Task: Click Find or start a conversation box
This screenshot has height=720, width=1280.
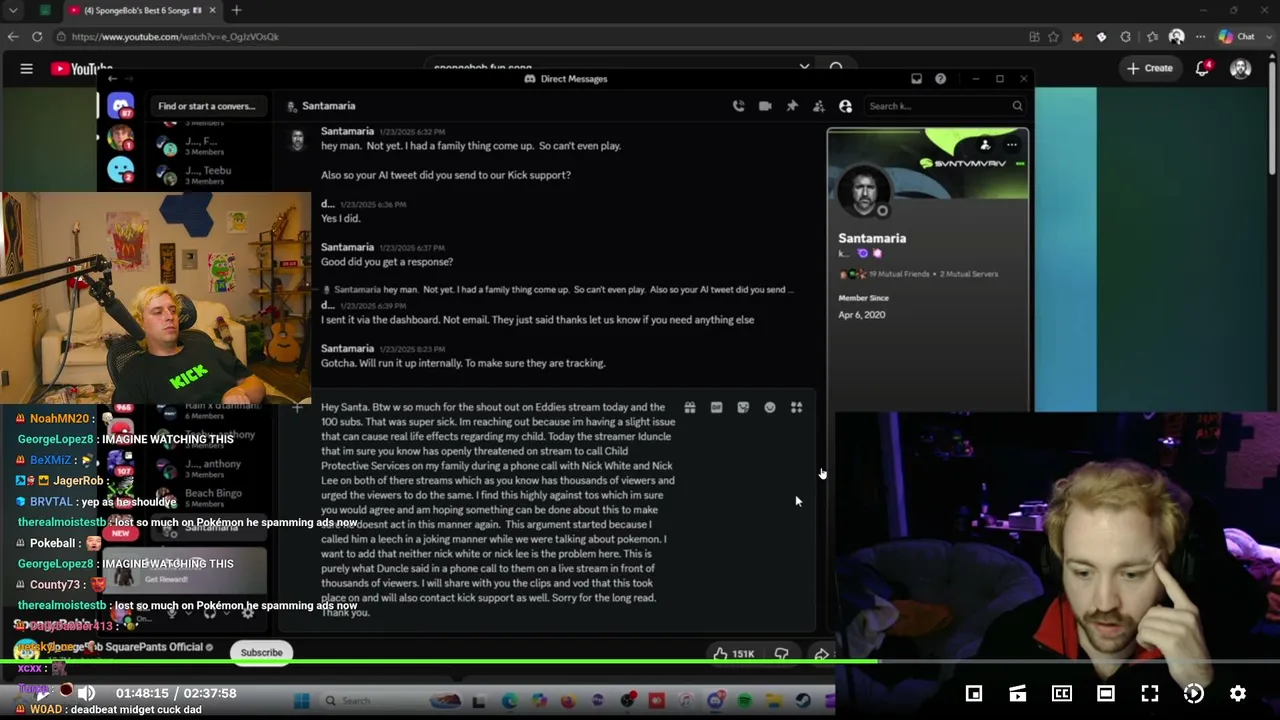Action: pyautogui.click(x=207, y=106)
